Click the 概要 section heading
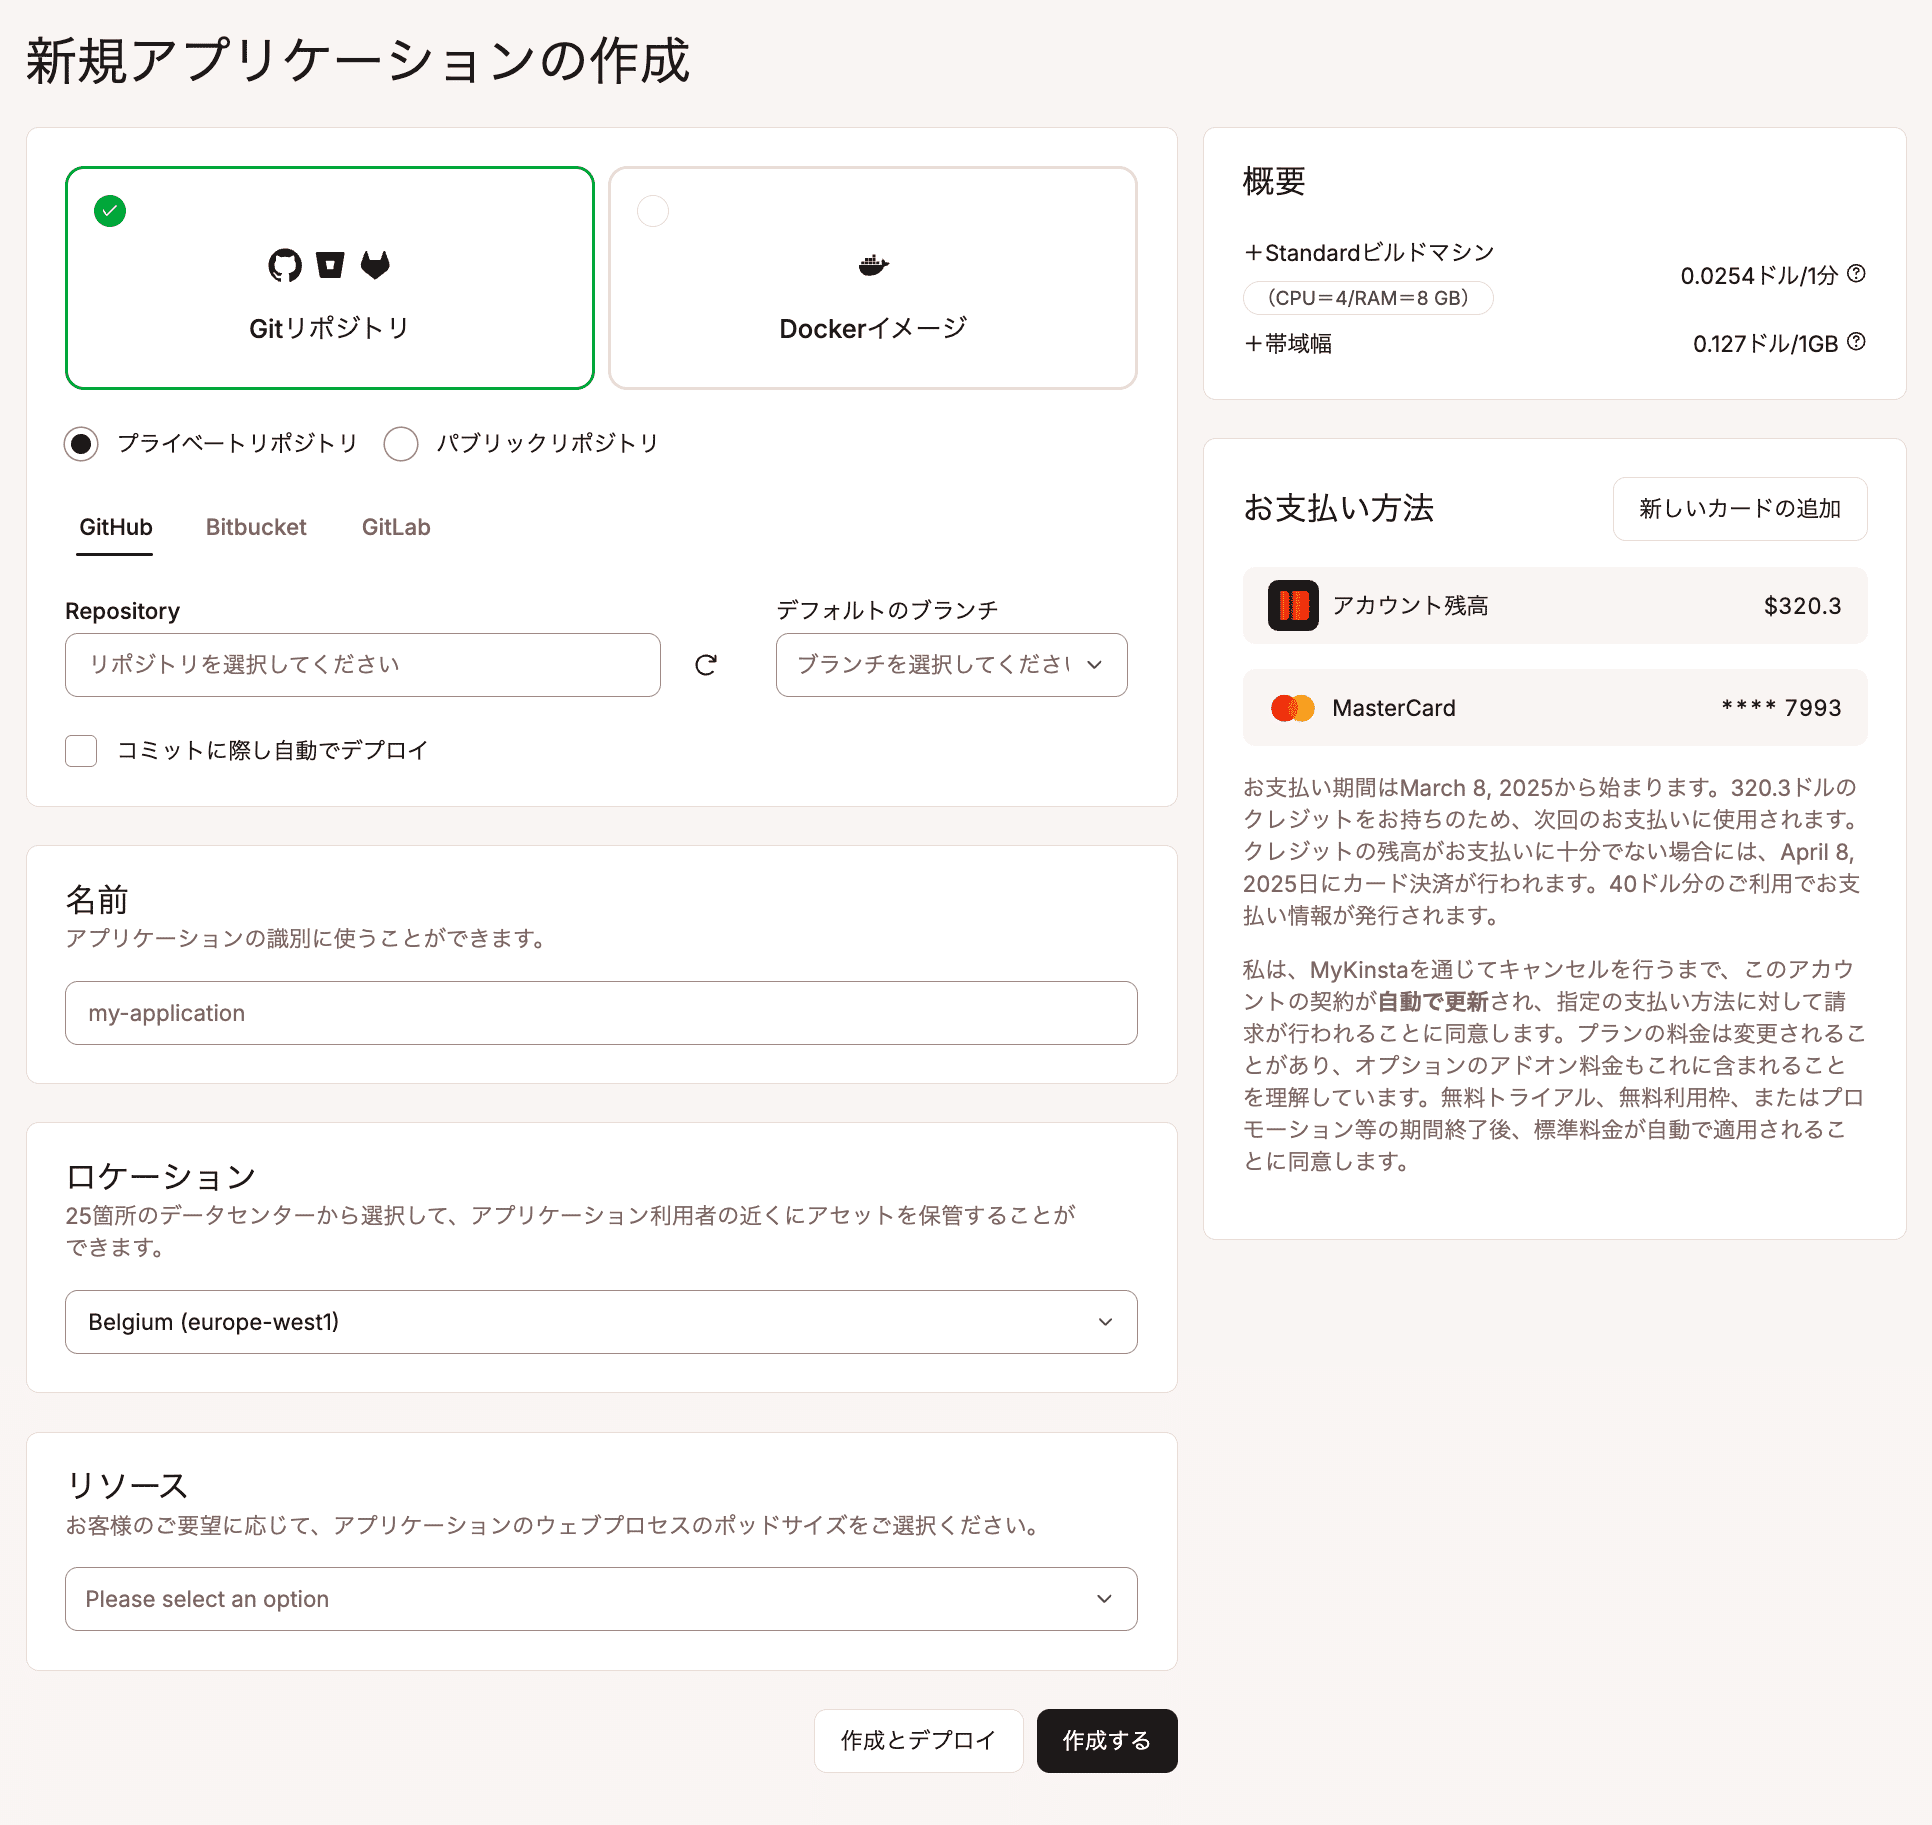 pyautogui.click(x=1274, y=181)
